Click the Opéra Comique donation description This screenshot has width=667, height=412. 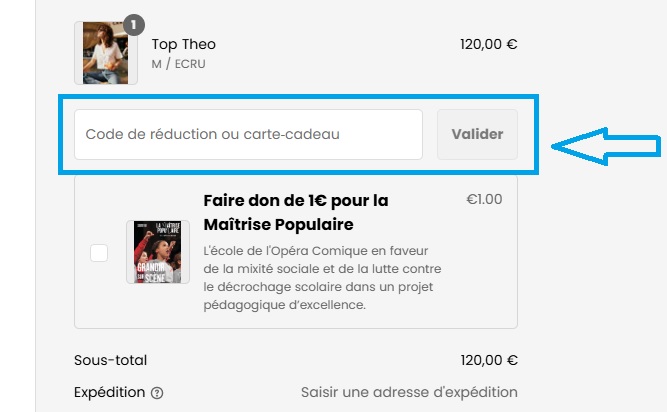pos(322,278)
